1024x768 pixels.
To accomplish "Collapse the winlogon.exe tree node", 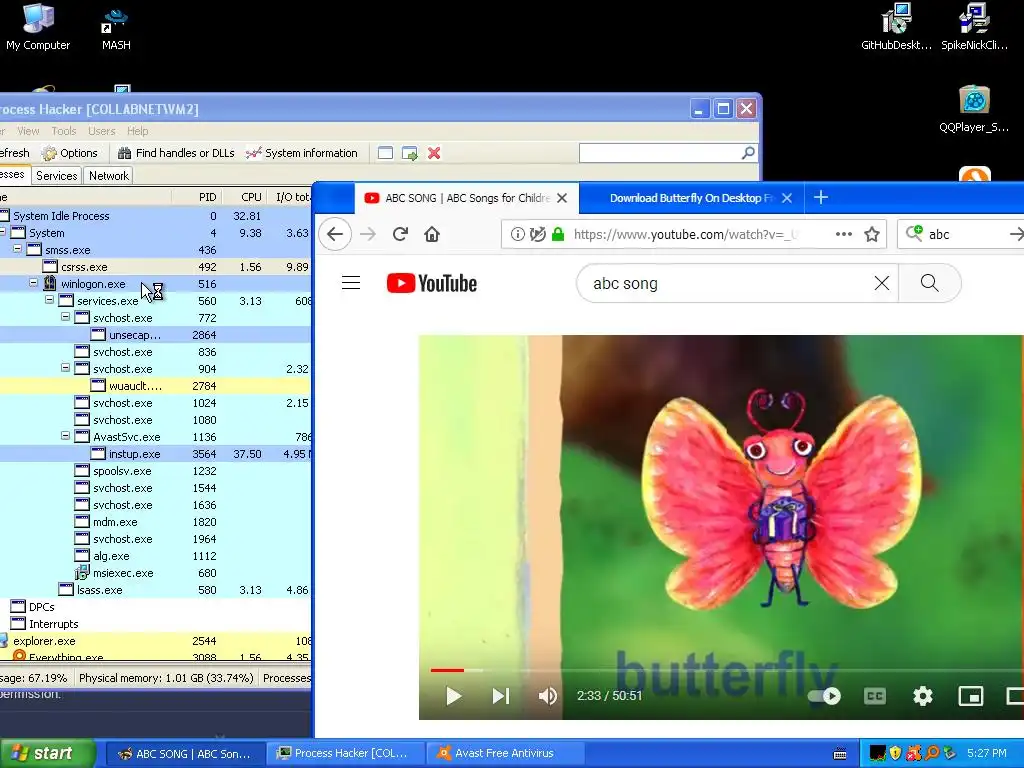I will pyautogui.click(x=33, y=283).
